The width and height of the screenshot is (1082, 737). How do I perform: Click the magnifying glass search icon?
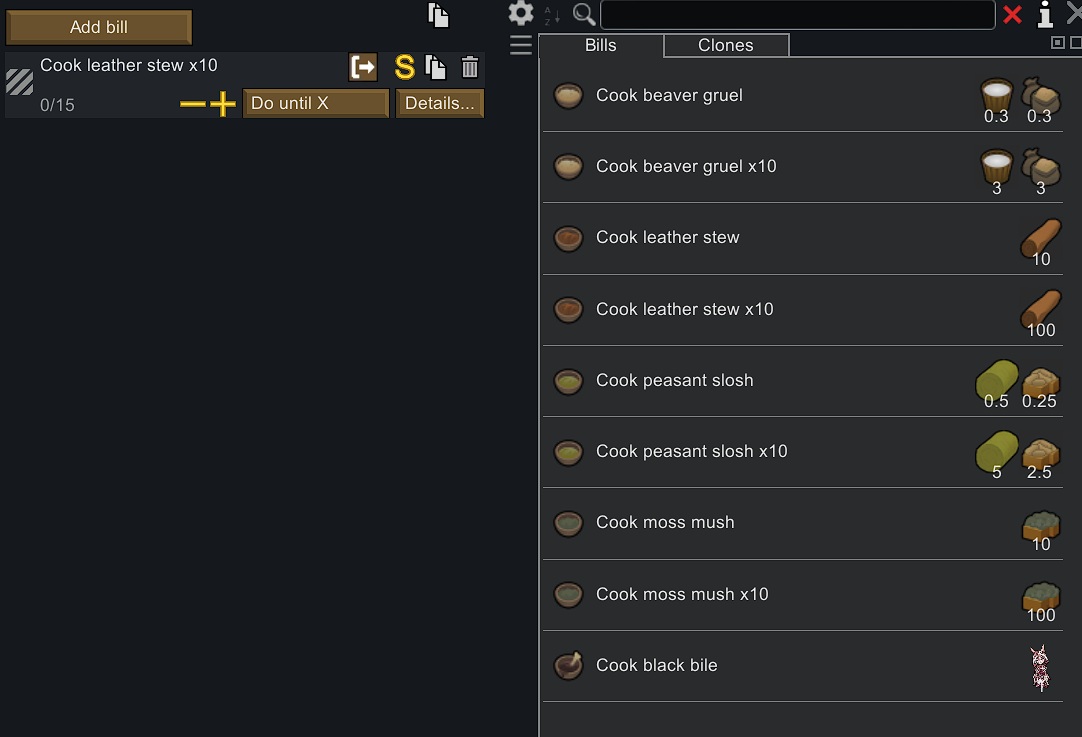pos(584,14)
